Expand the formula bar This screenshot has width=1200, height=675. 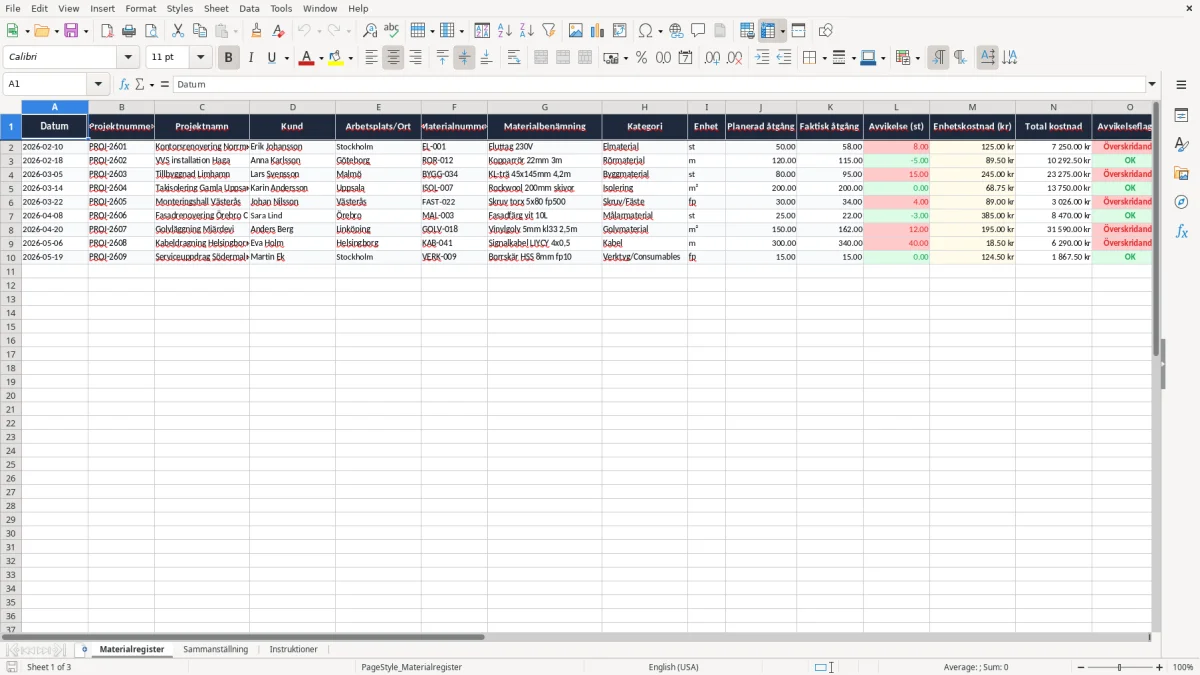click(x=1152, y=85)
